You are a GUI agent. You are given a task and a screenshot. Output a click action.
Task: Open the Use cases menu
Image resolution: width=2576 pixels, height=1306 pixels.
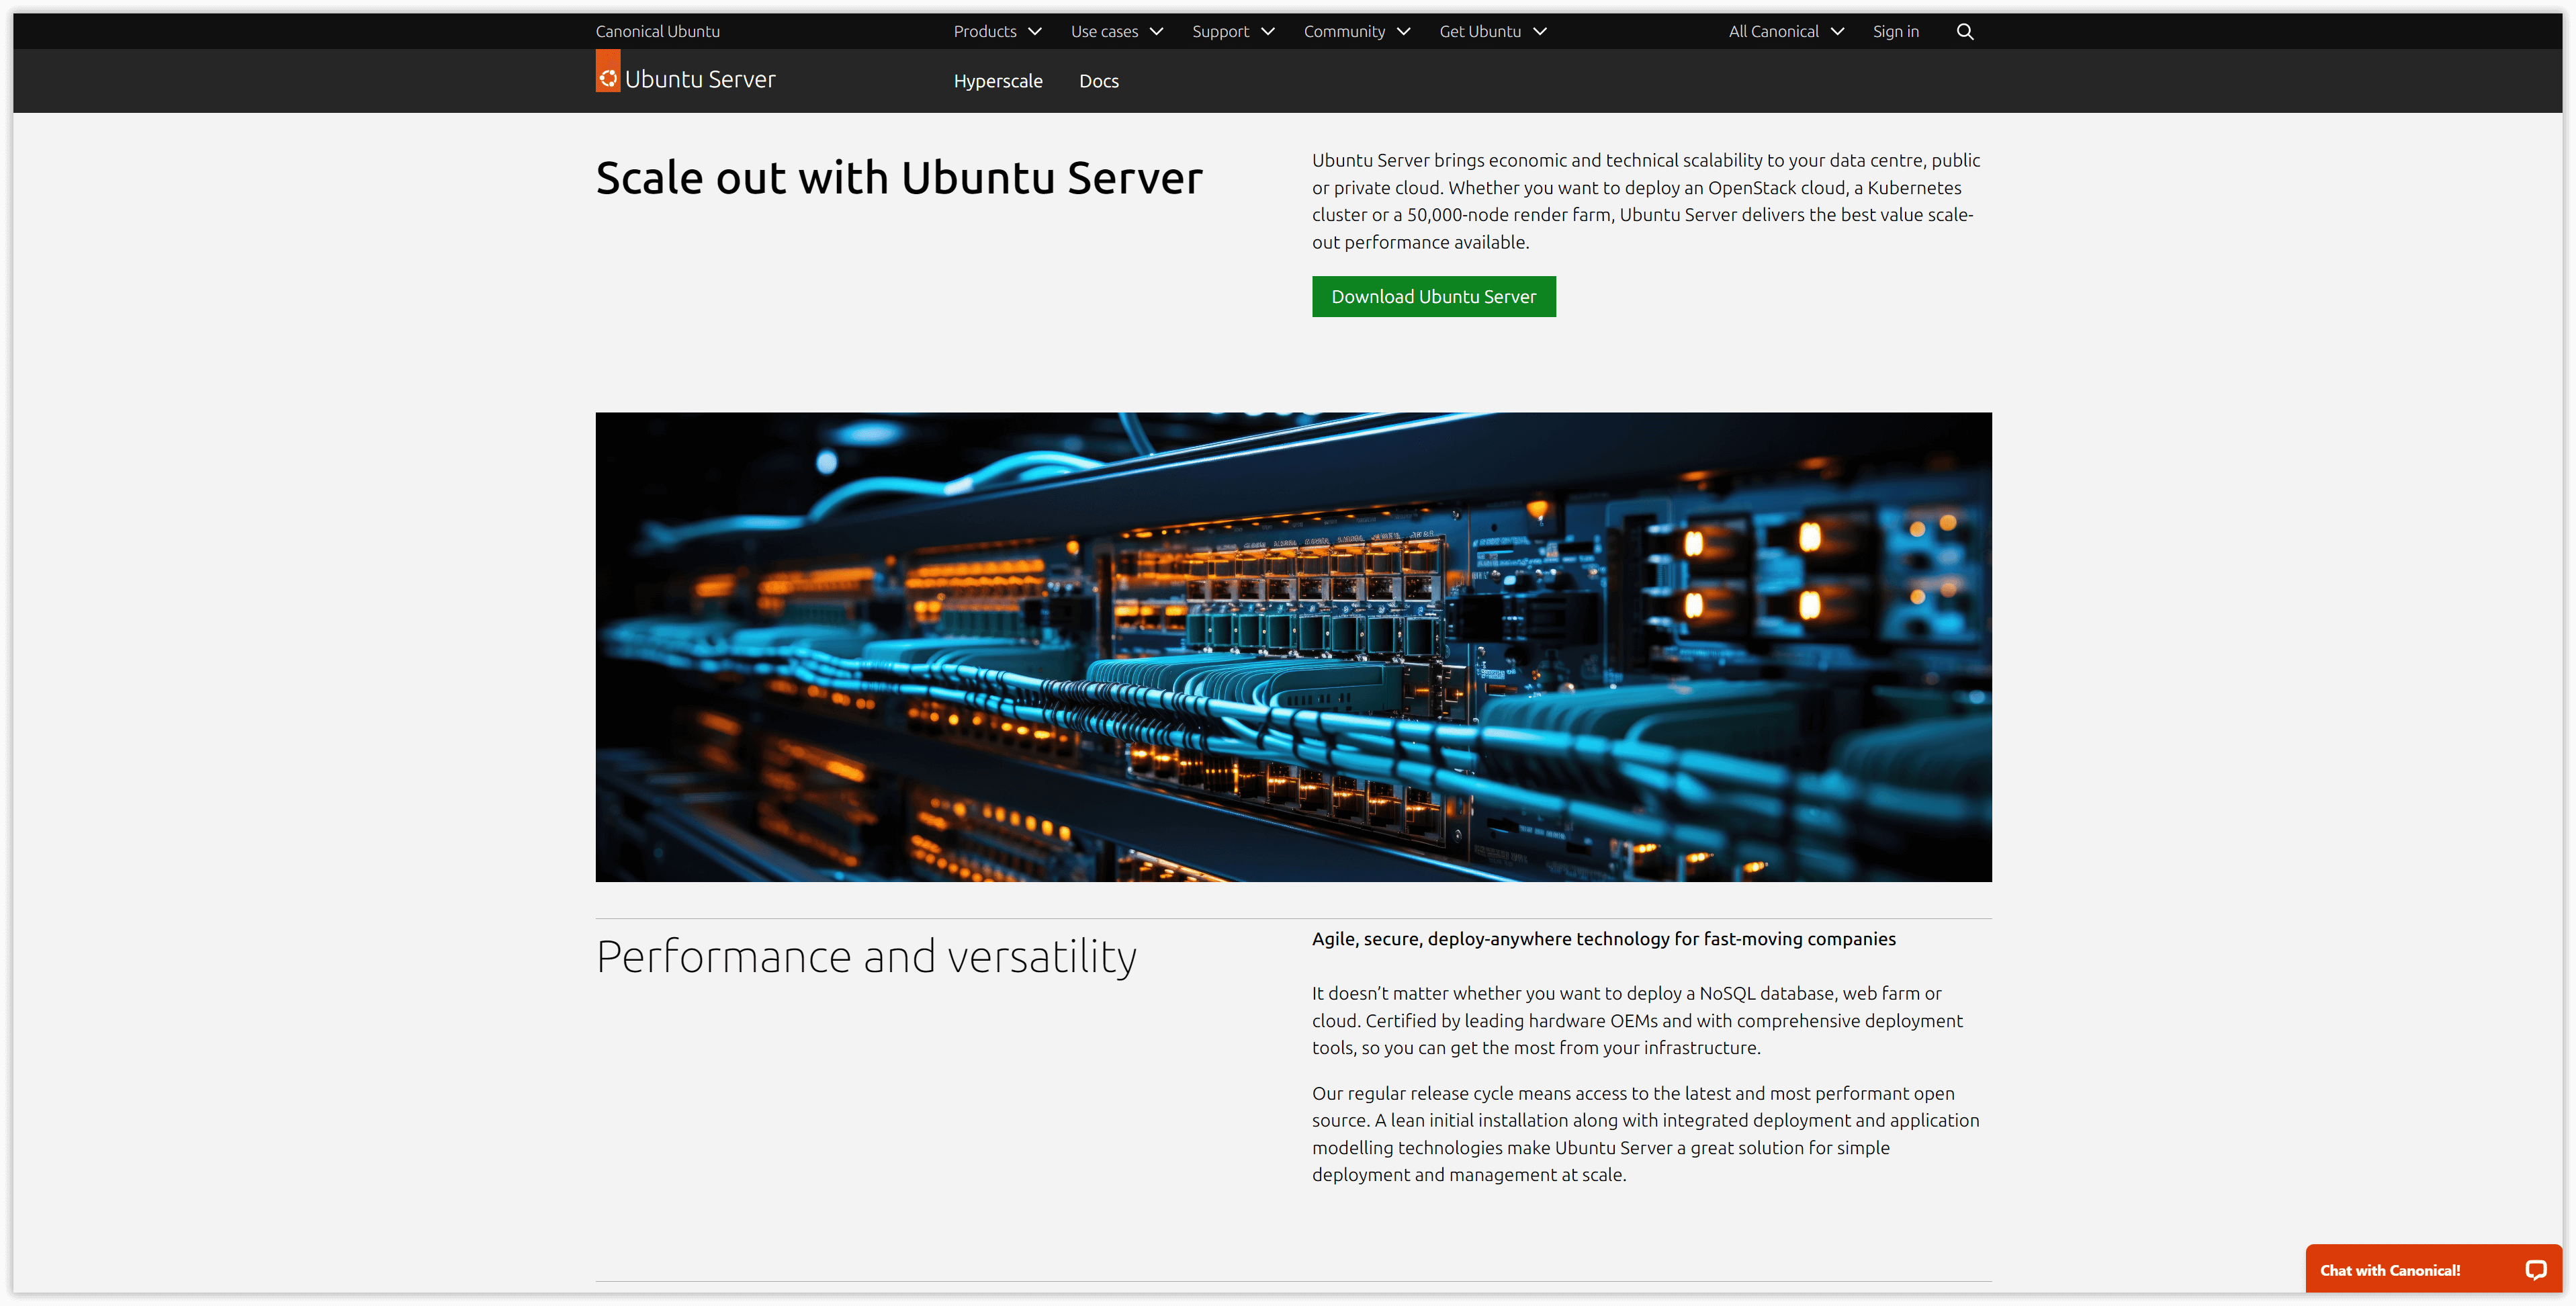[1117, 31]
